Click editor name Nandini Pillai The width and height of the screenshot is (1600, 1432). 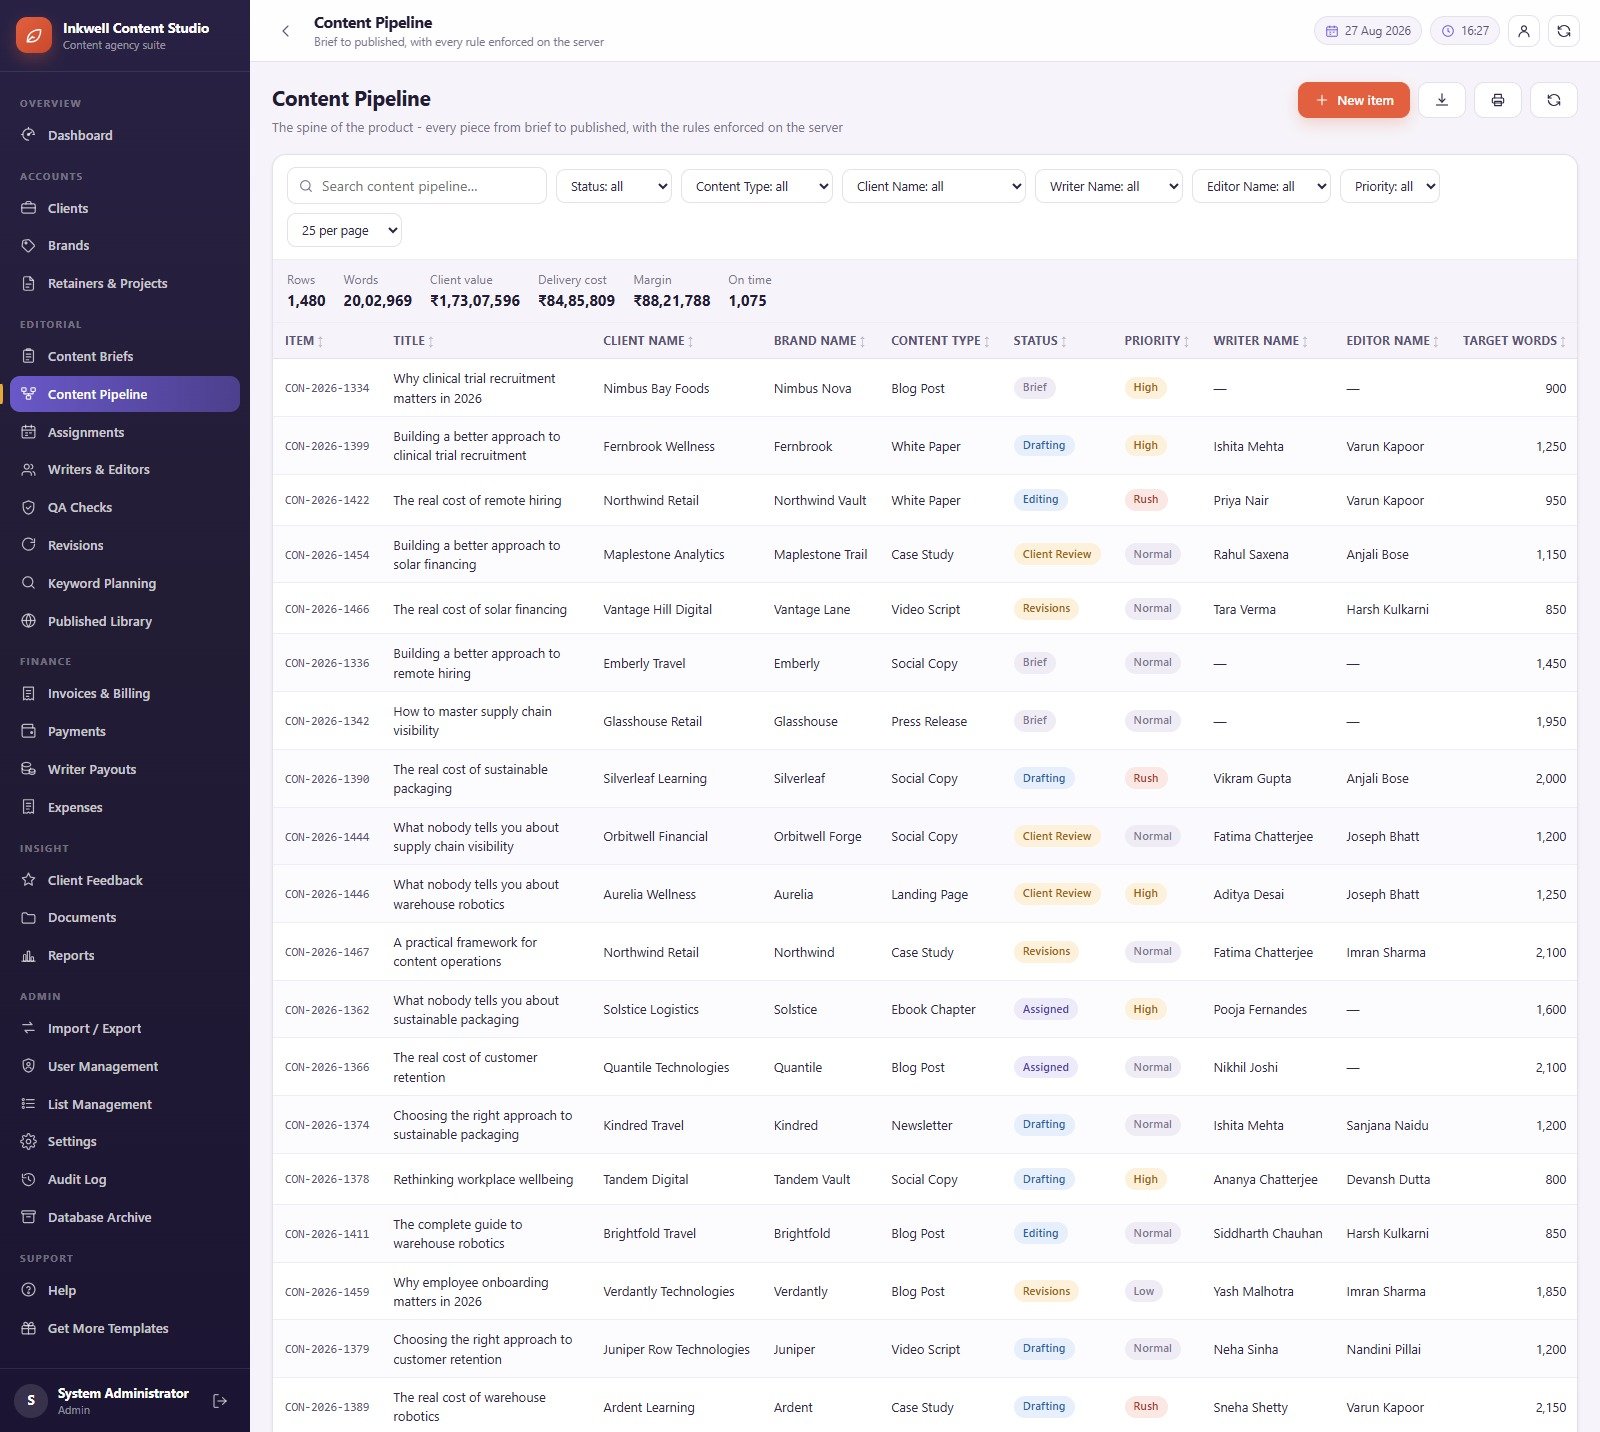[x=1383, y=1349]
